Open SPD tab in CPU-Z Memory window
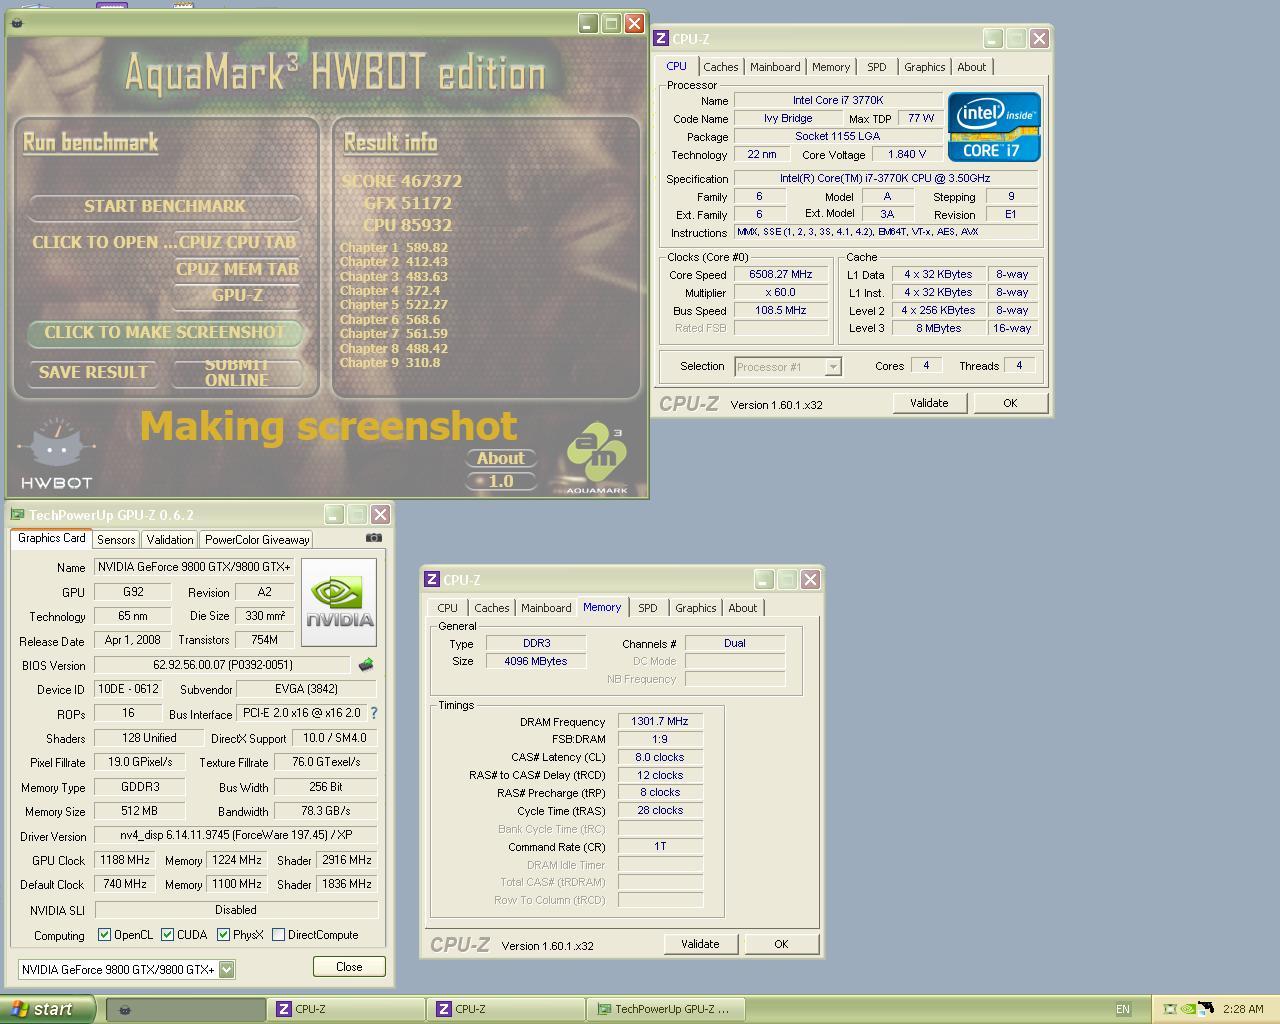The height and width of the screenshot is (1024, 1280). tap(648, 608)
